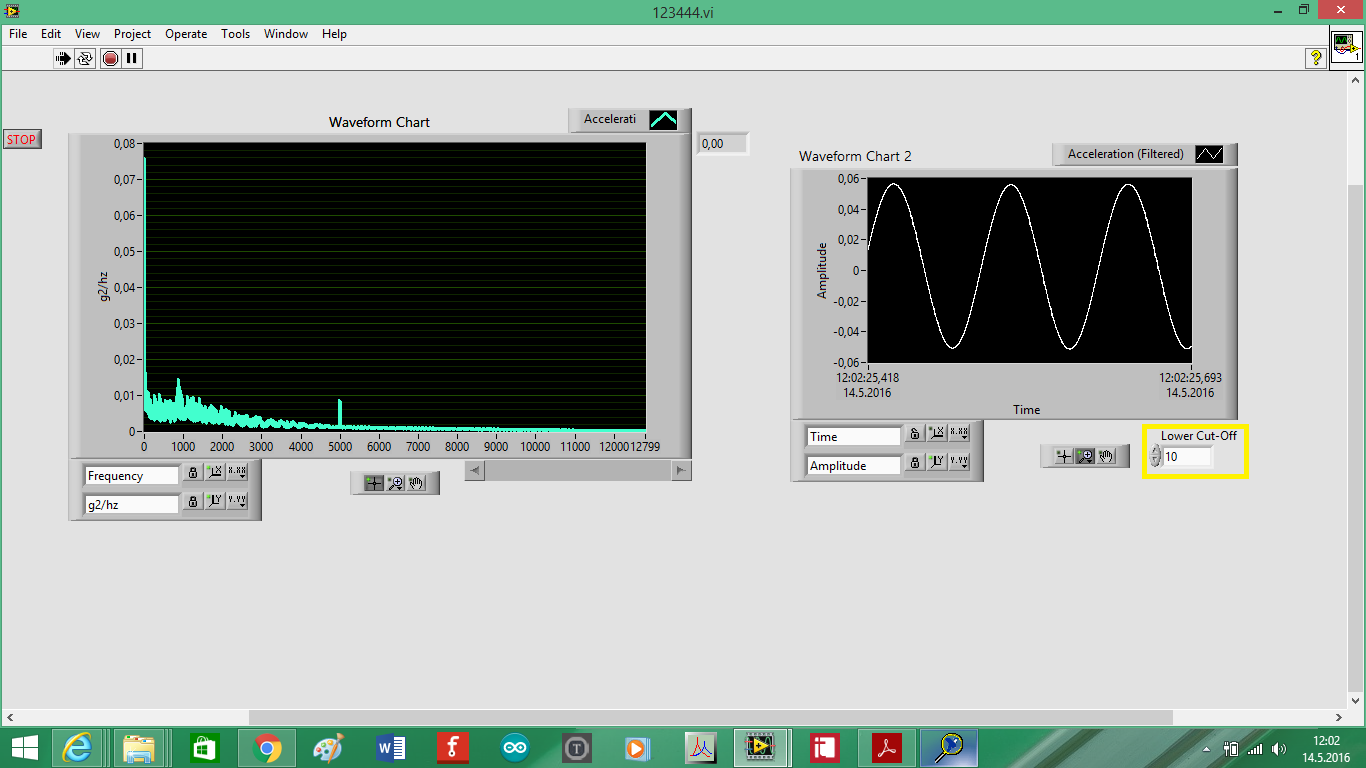
Task: Select the zoom tool under Waveform Chart
Action: coord(395,483)
